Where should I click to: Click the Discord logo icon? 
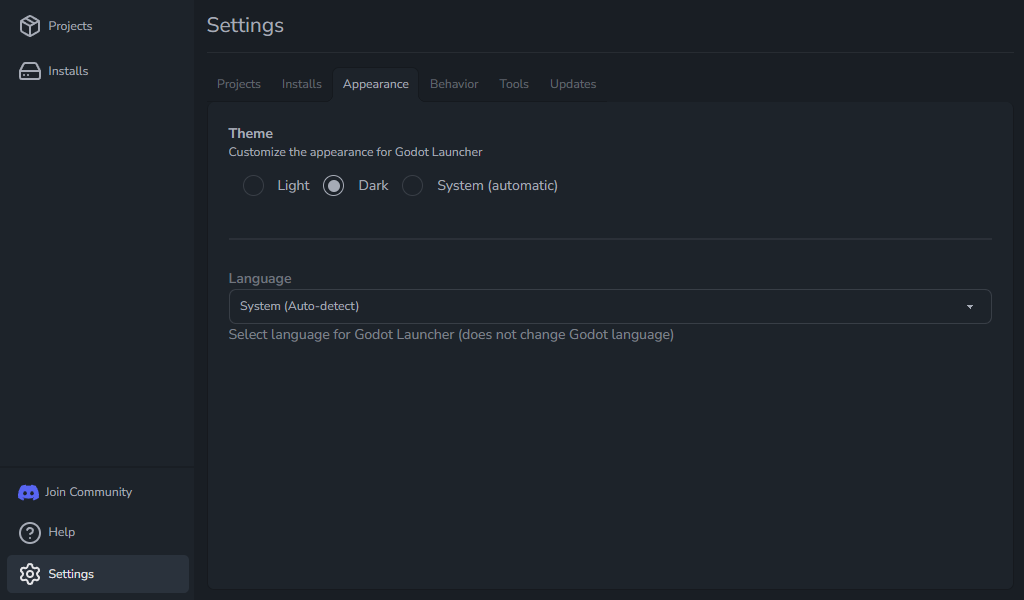pyautogui.click(x=28, y=492)
